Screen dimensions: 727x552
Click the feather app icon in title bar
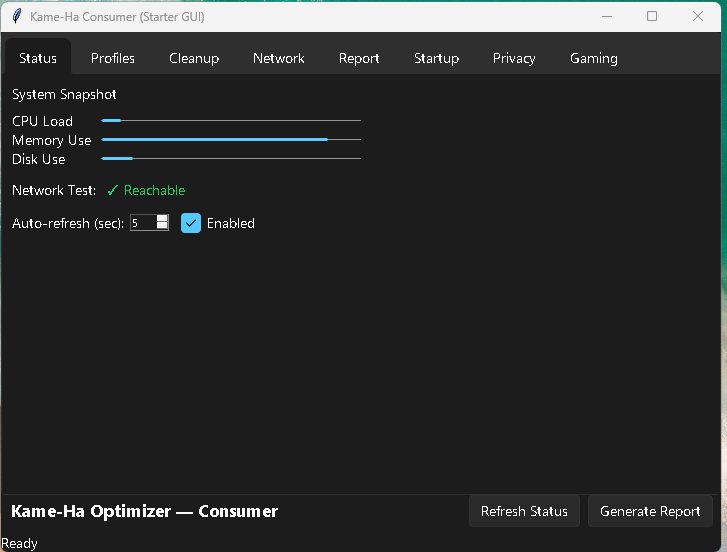pyautogui.click(x=17, y=16)
